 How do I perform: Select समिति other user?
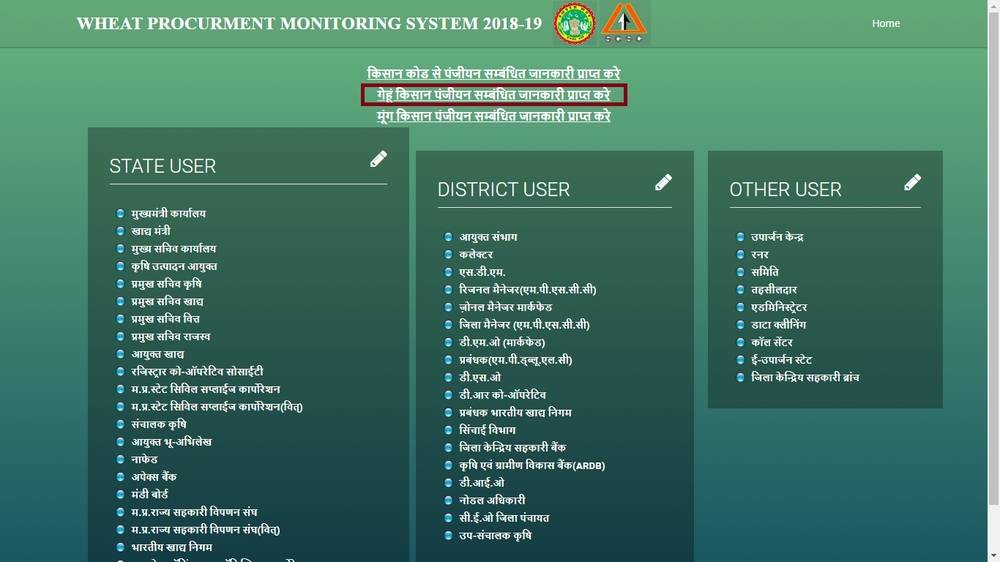(x=765, y=272)
